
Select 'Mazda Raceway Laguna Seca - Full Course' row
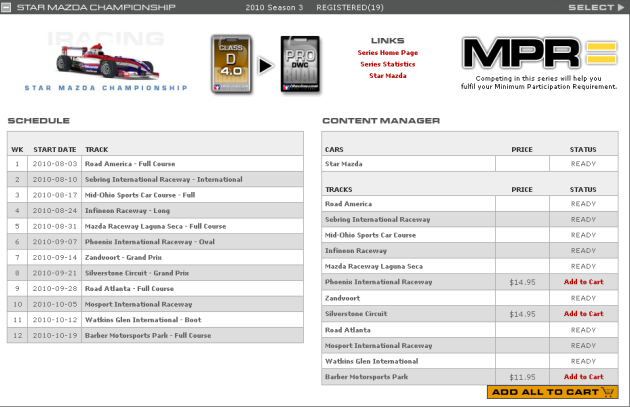(155, 226)
